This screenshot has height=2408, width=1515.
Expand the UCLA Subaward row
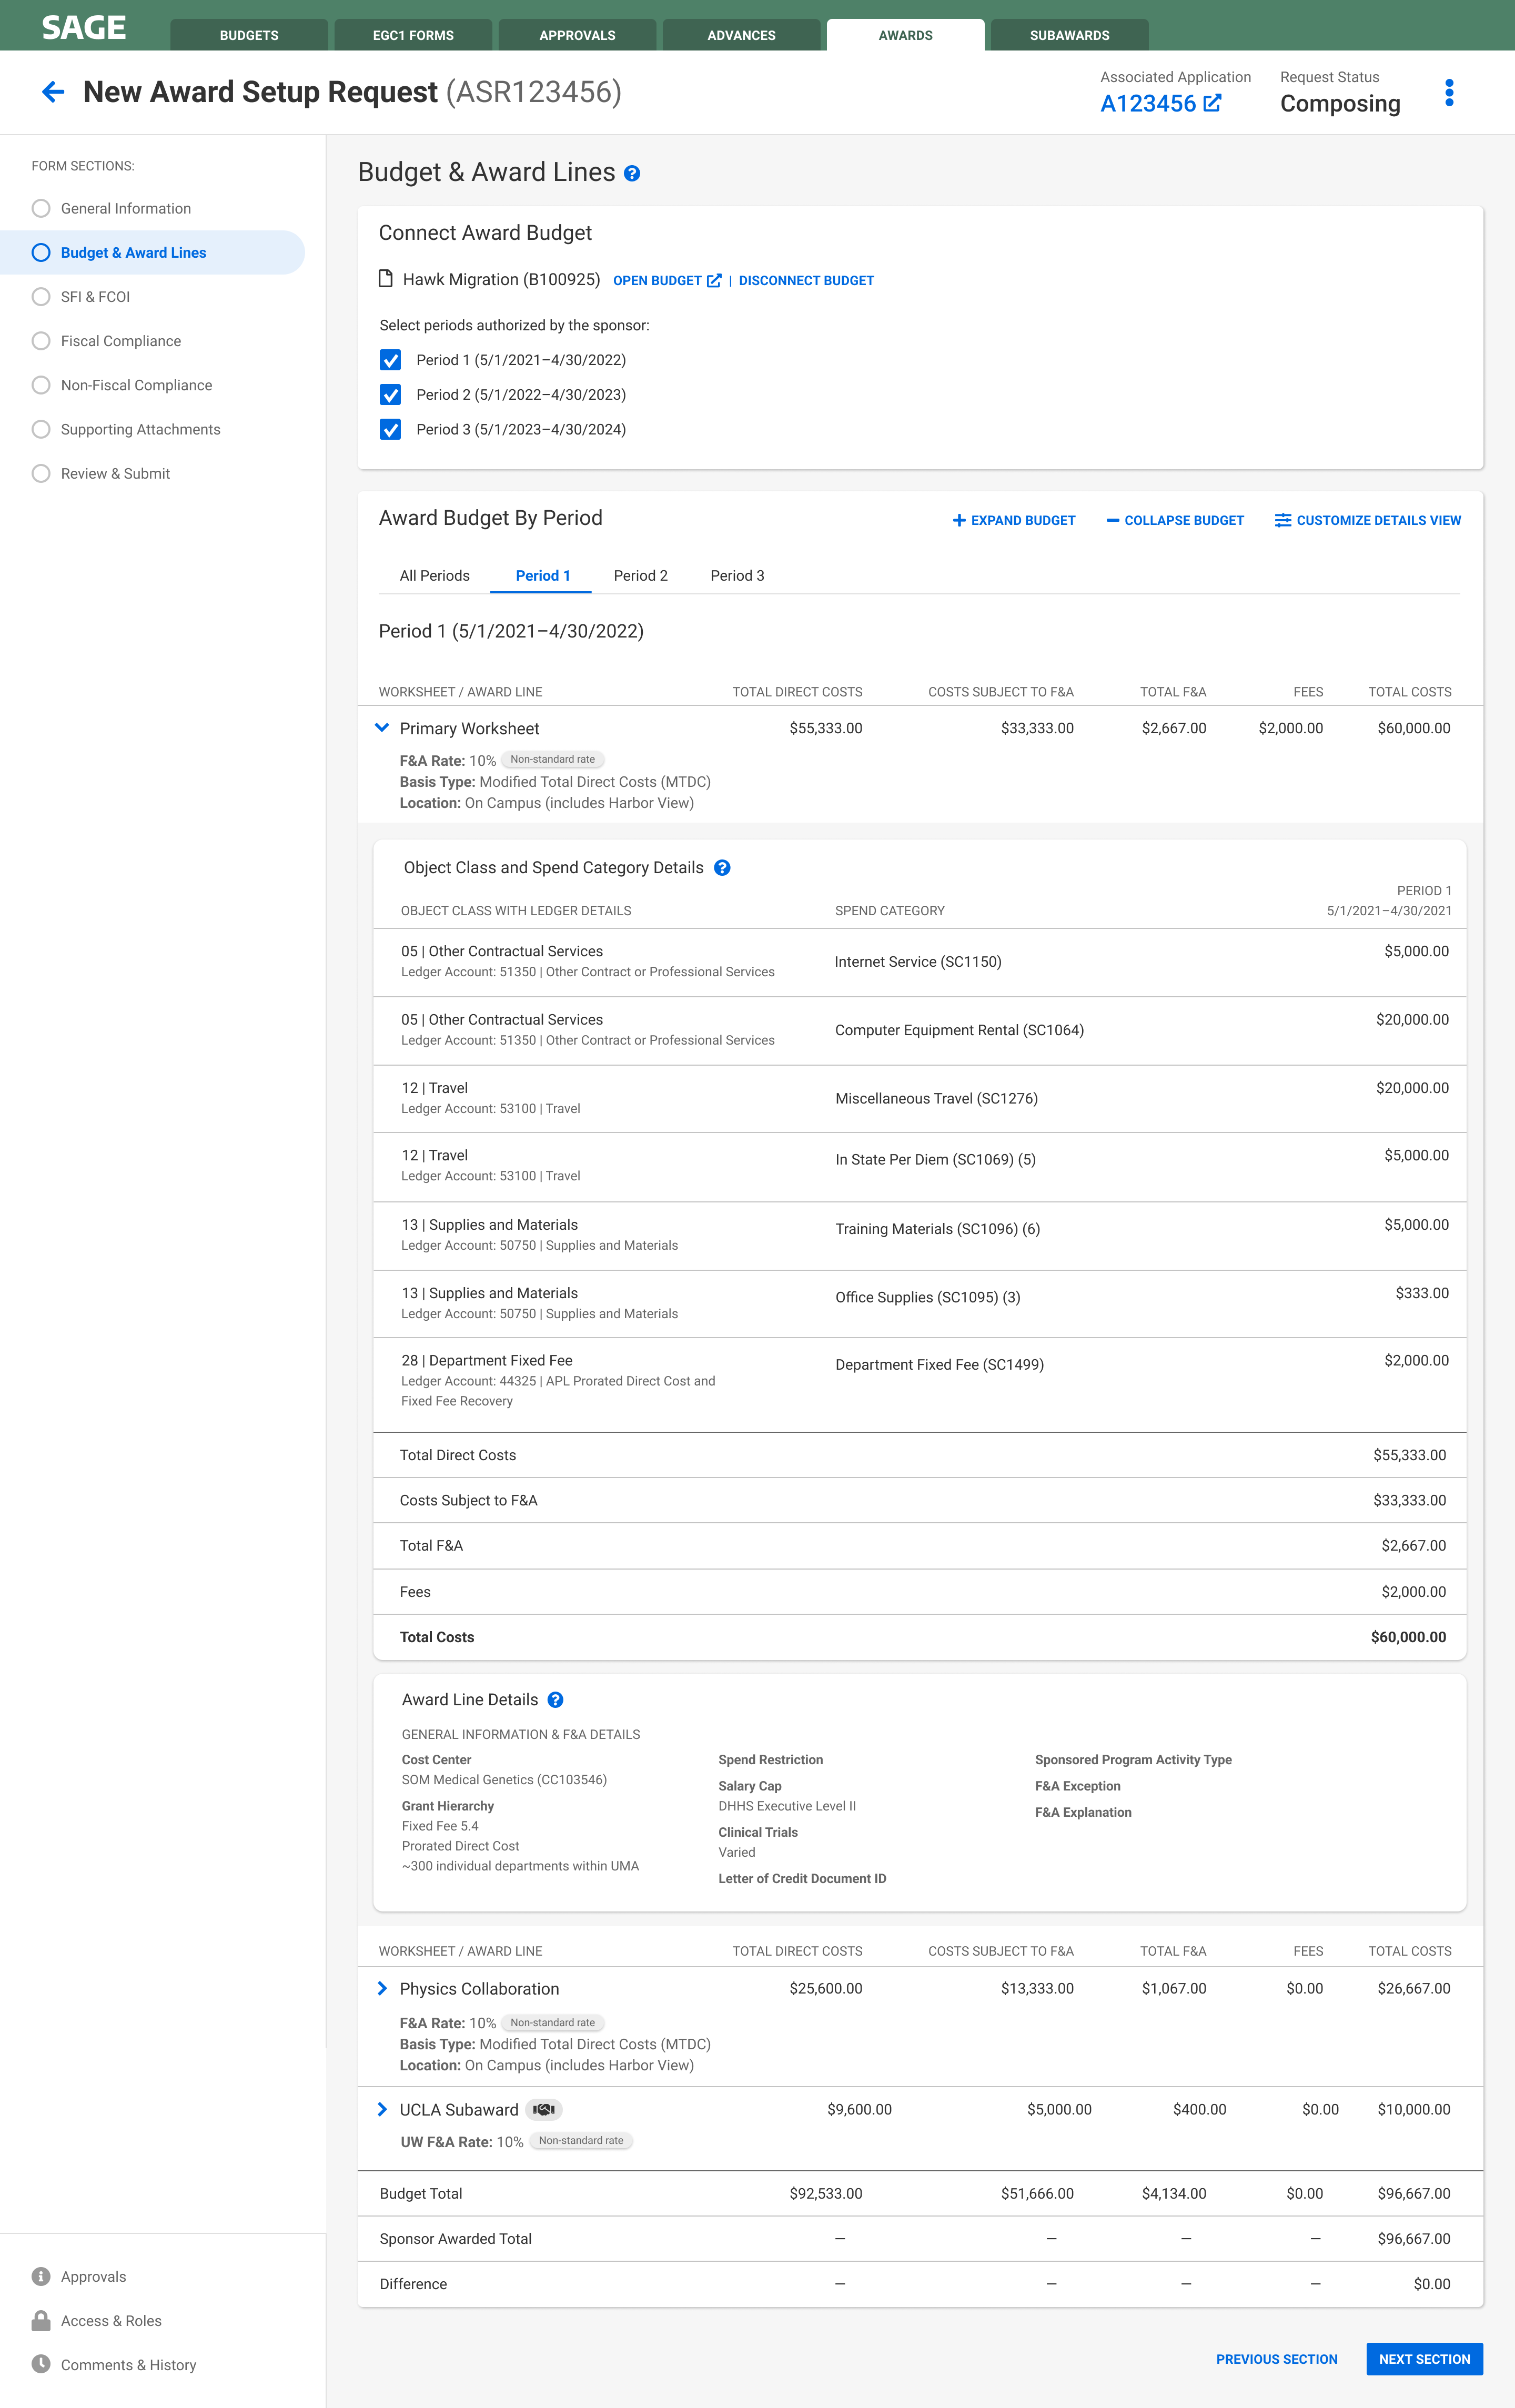(x=382, y=2110)
